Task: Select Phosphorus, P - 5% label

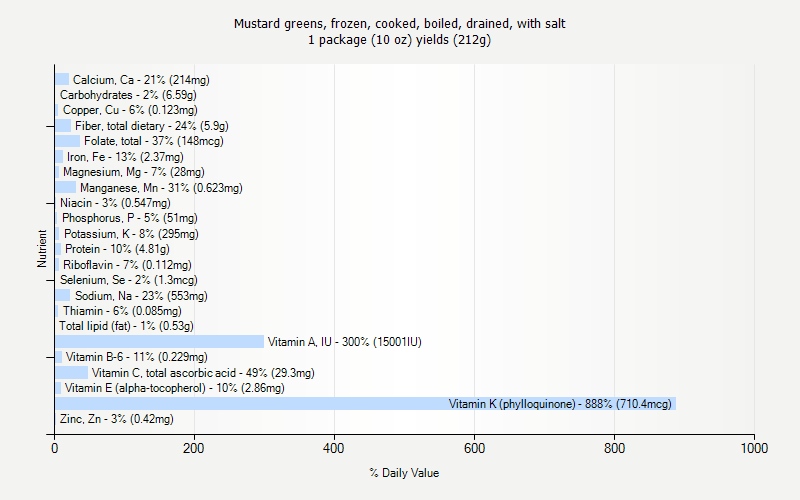Action: pyautogui.click(x=130, y=218)
